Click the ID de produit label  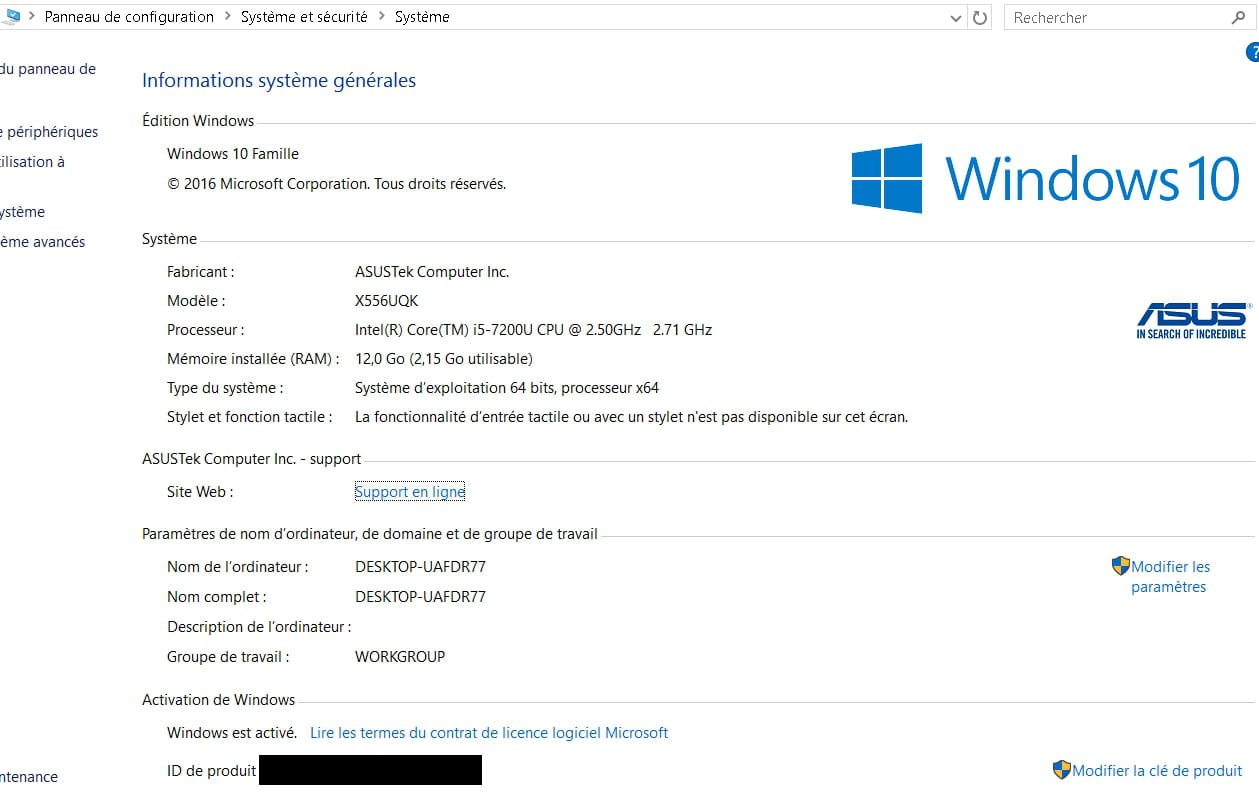click(x=212, y=771)
